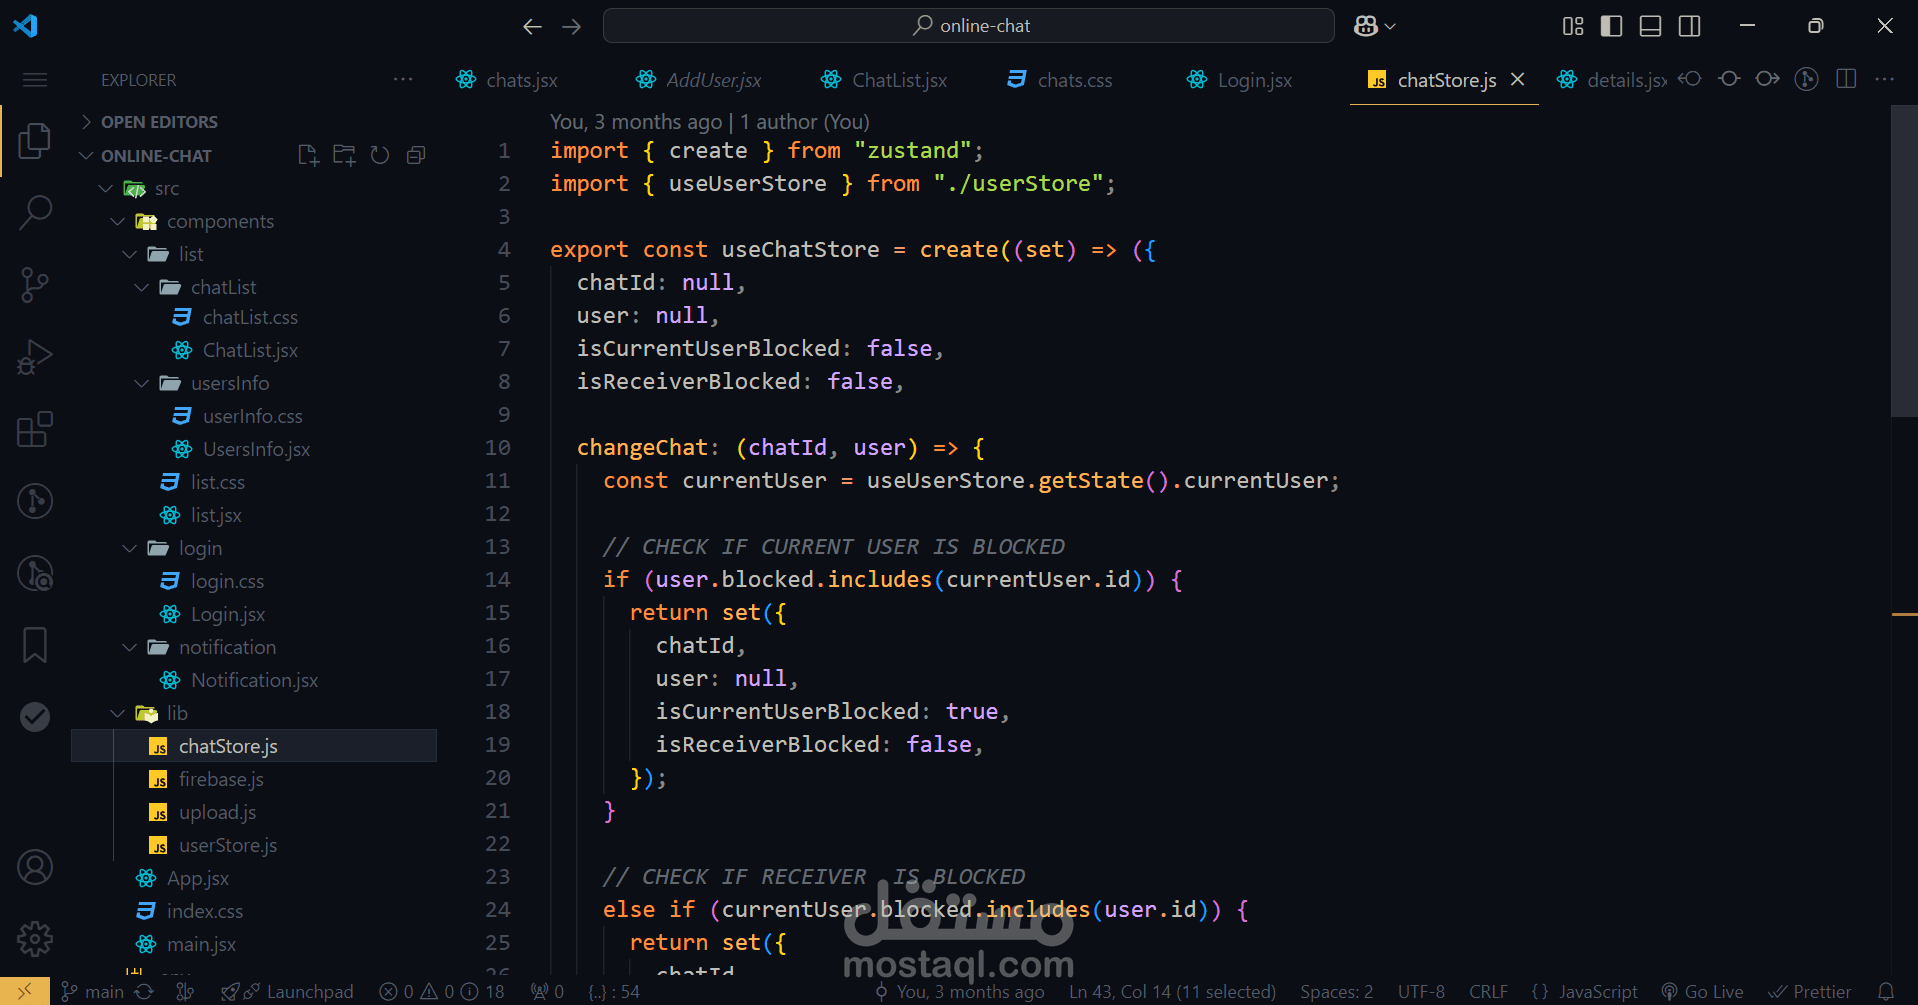1918x1005 pixels.
Task: Open the checkmark todo icon in activity bar
Action: [x=35, y=716]
